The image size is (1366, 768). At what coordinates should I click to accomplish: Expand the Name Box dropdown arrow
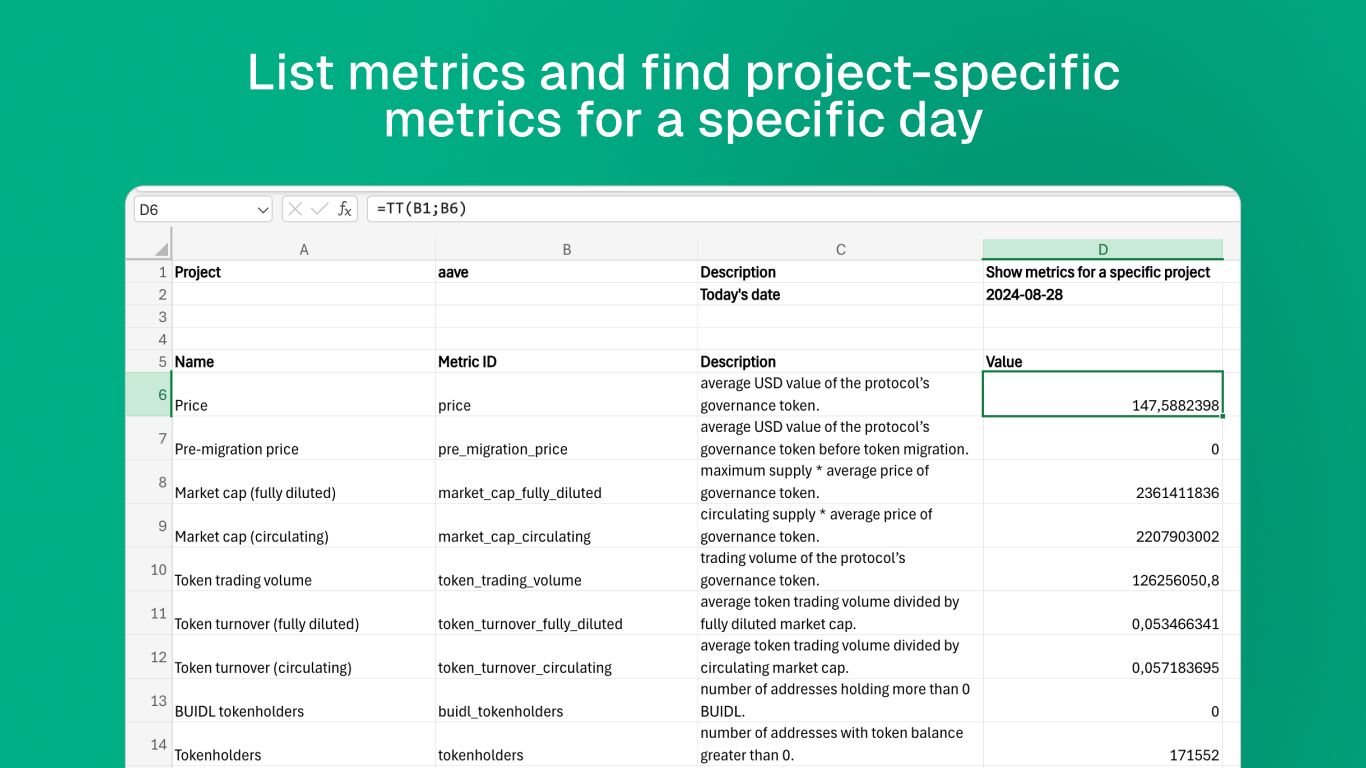263,210
